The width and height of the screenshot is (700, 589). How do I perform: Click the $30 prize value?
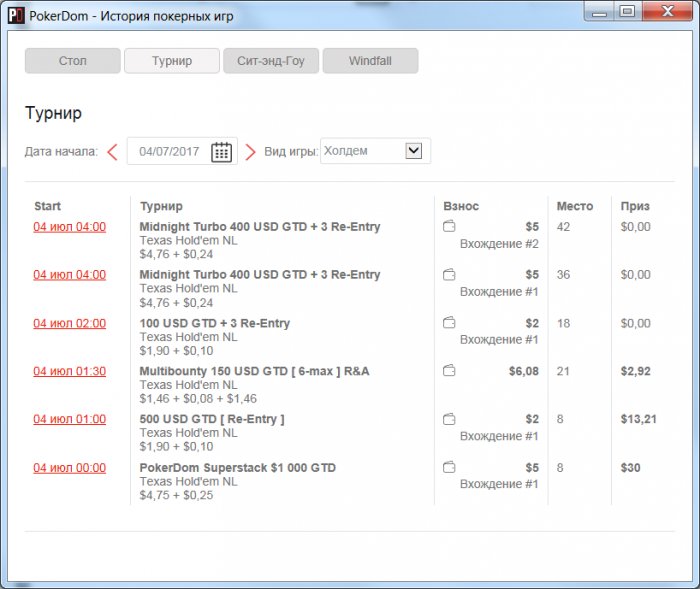(630, 468)
